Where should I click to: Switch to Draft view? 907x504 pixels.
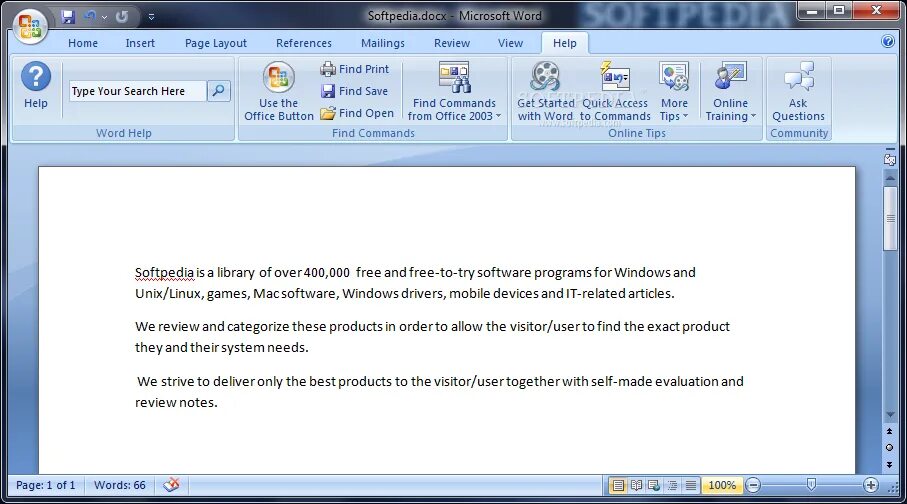coord(691,485)
